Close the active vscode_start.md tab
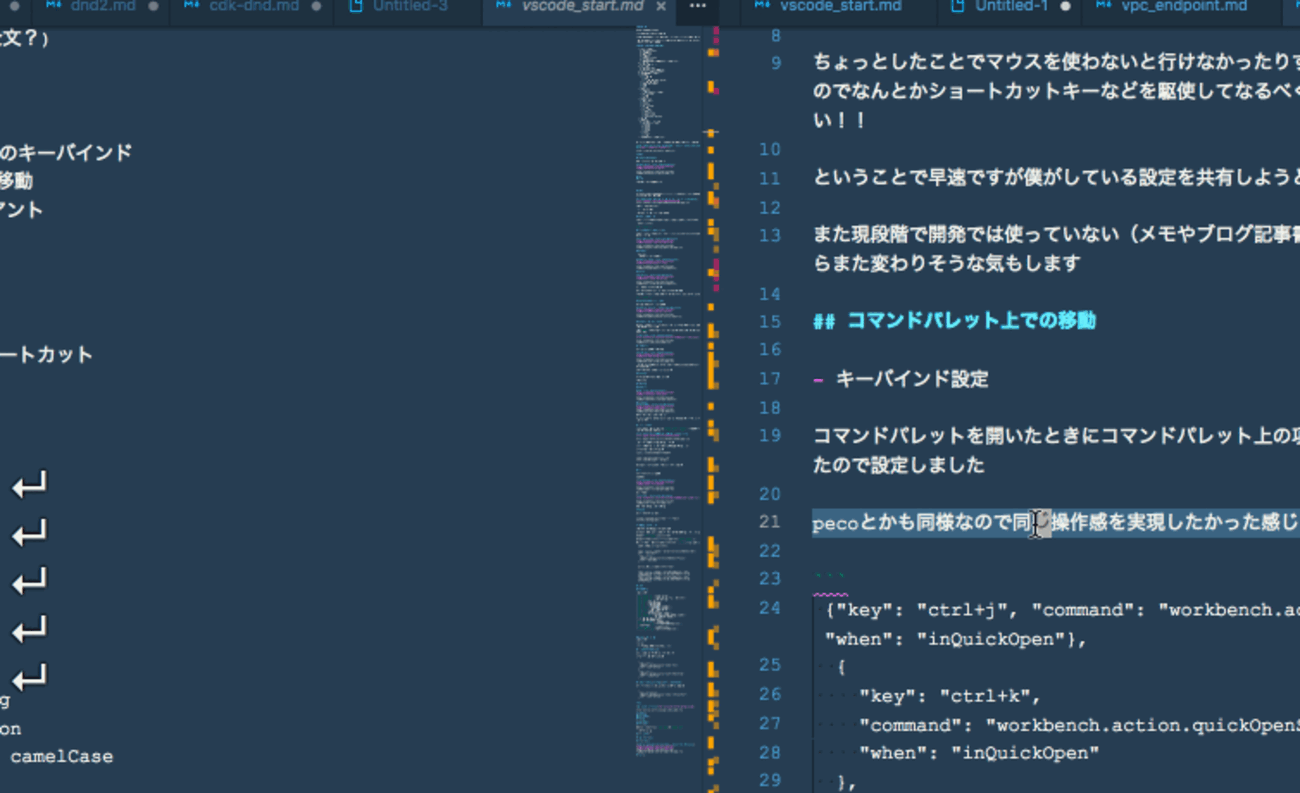Screen dimensions: 1300x793 coord(661,6)
